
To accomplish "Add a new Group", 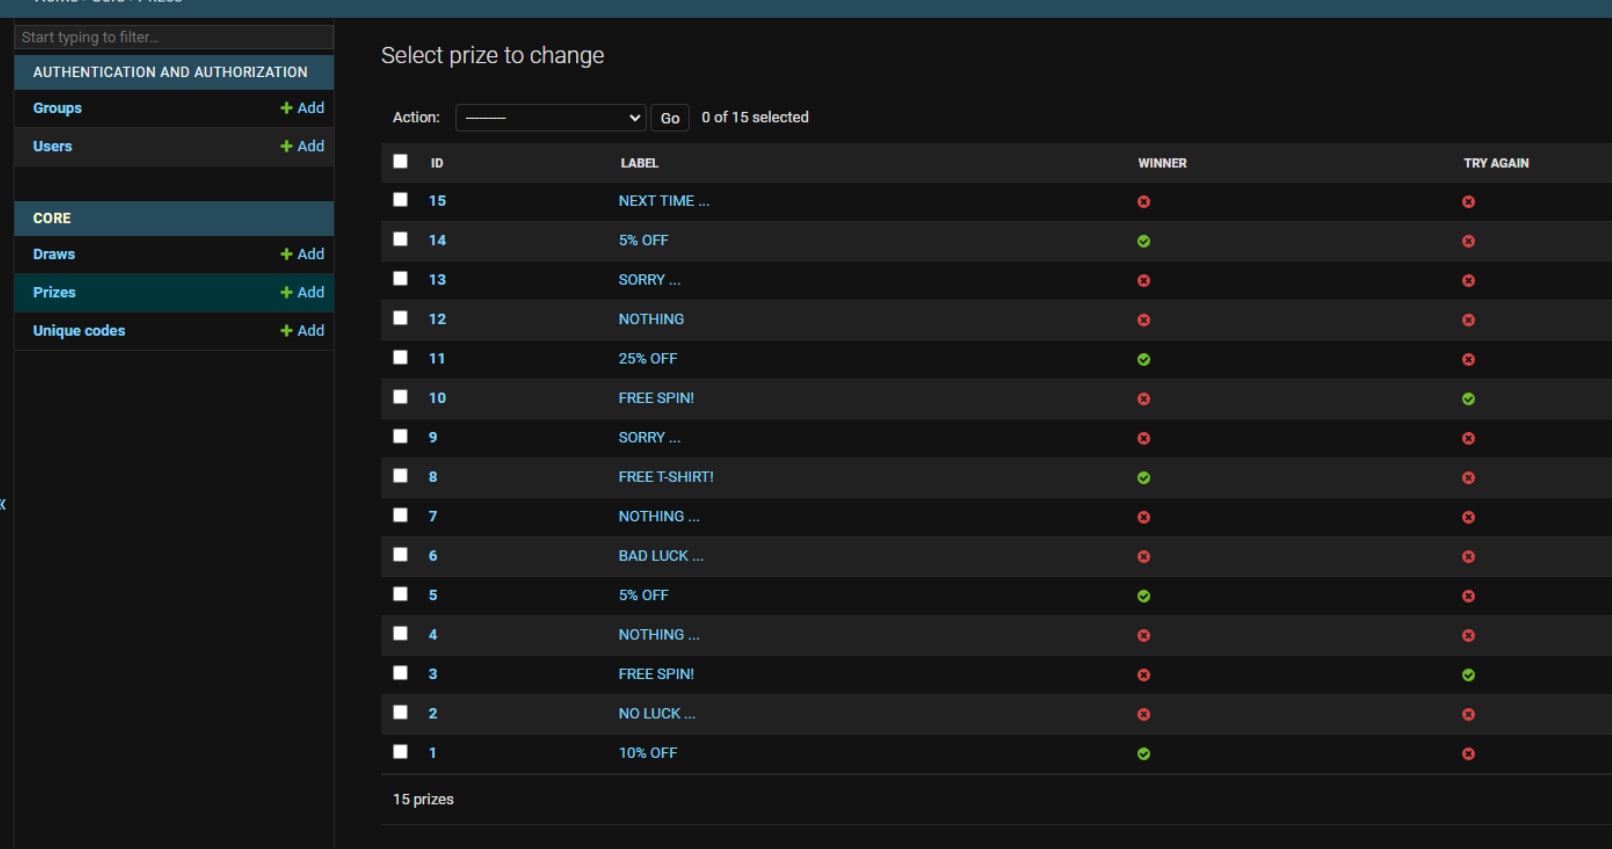I will coord(302,108).
